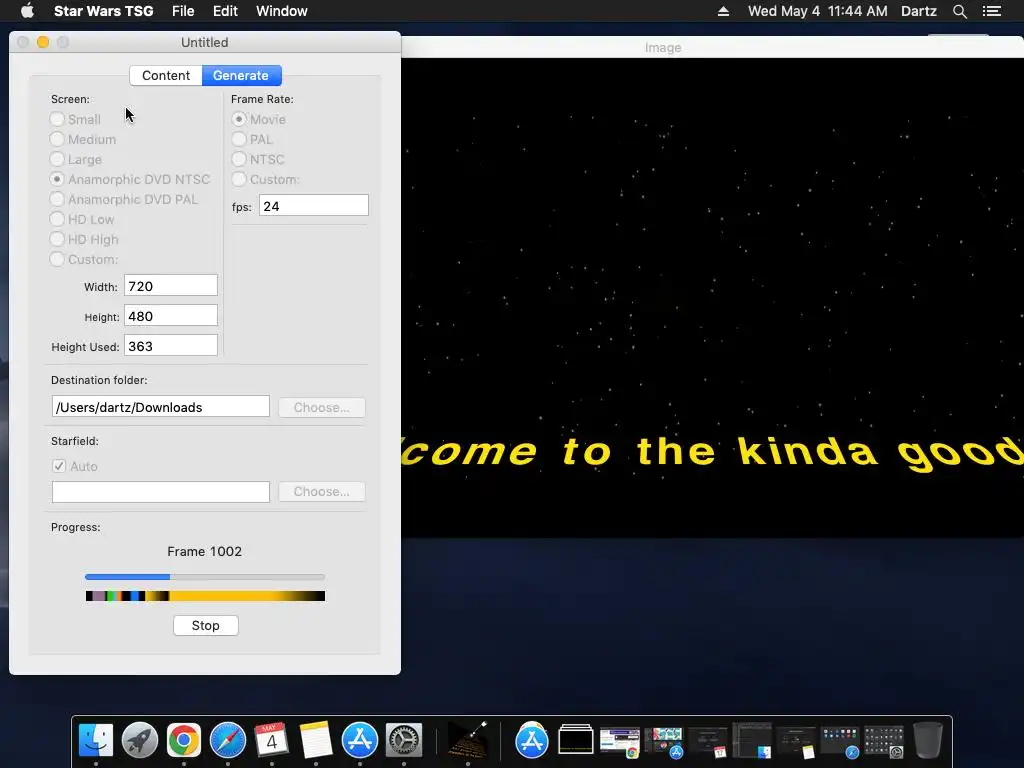Restore minimized window with Notes badge

pyautogui.click(x=795, y=743)
